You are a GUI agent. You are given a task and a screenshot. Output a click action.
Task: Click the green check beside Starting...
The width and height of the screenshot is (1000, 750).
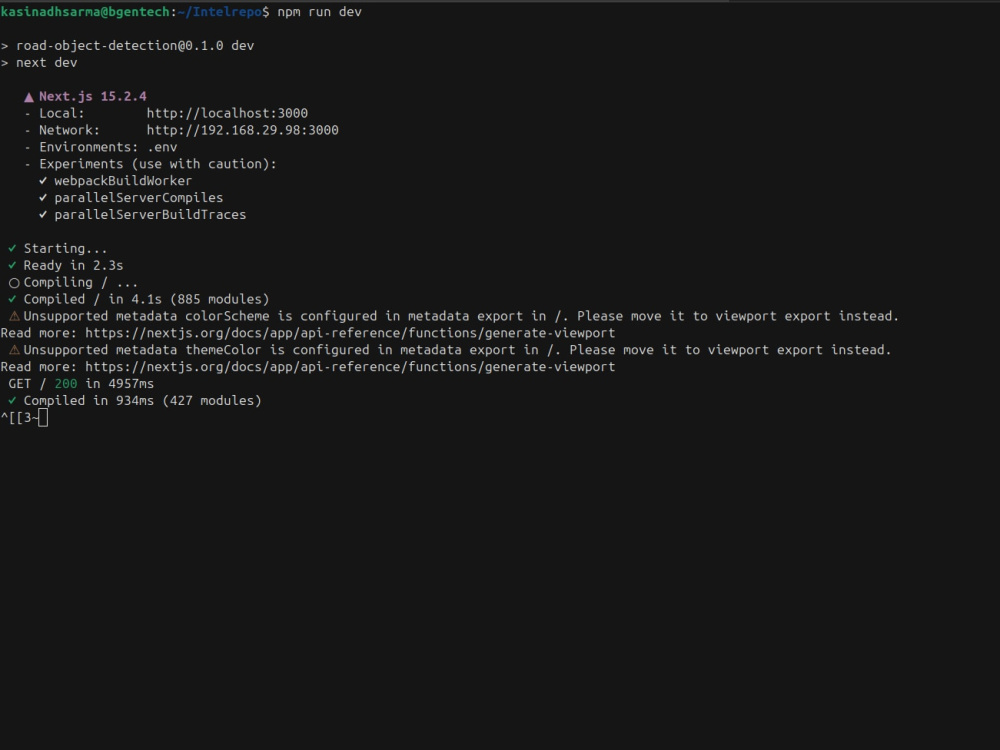pos(12,248)
